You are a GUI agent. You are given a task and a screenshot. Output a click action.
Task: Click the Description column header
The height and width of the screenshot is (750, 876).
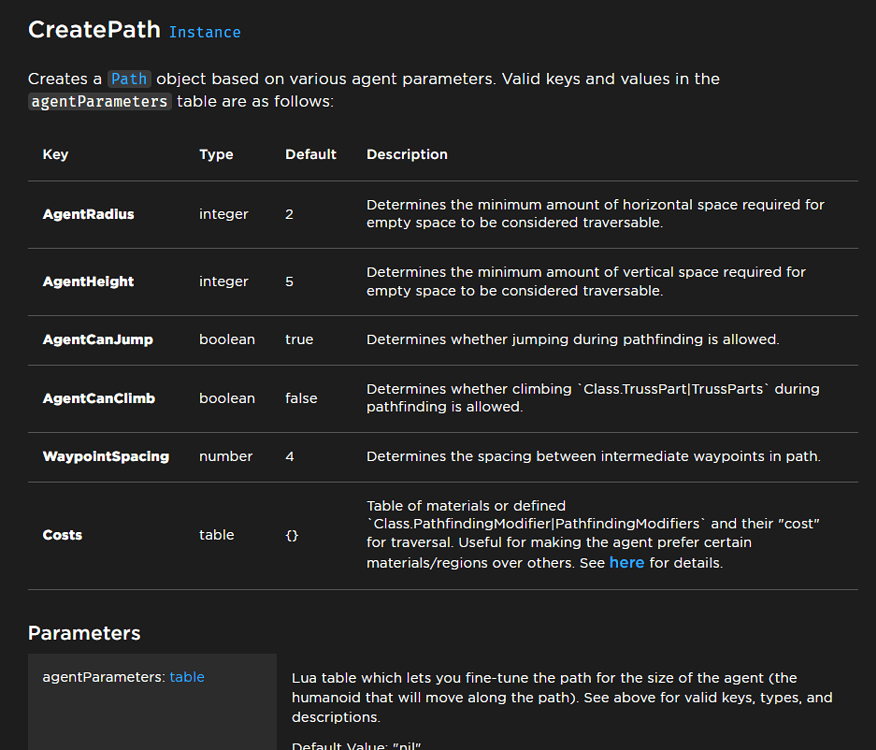click(x=407, y=154)
